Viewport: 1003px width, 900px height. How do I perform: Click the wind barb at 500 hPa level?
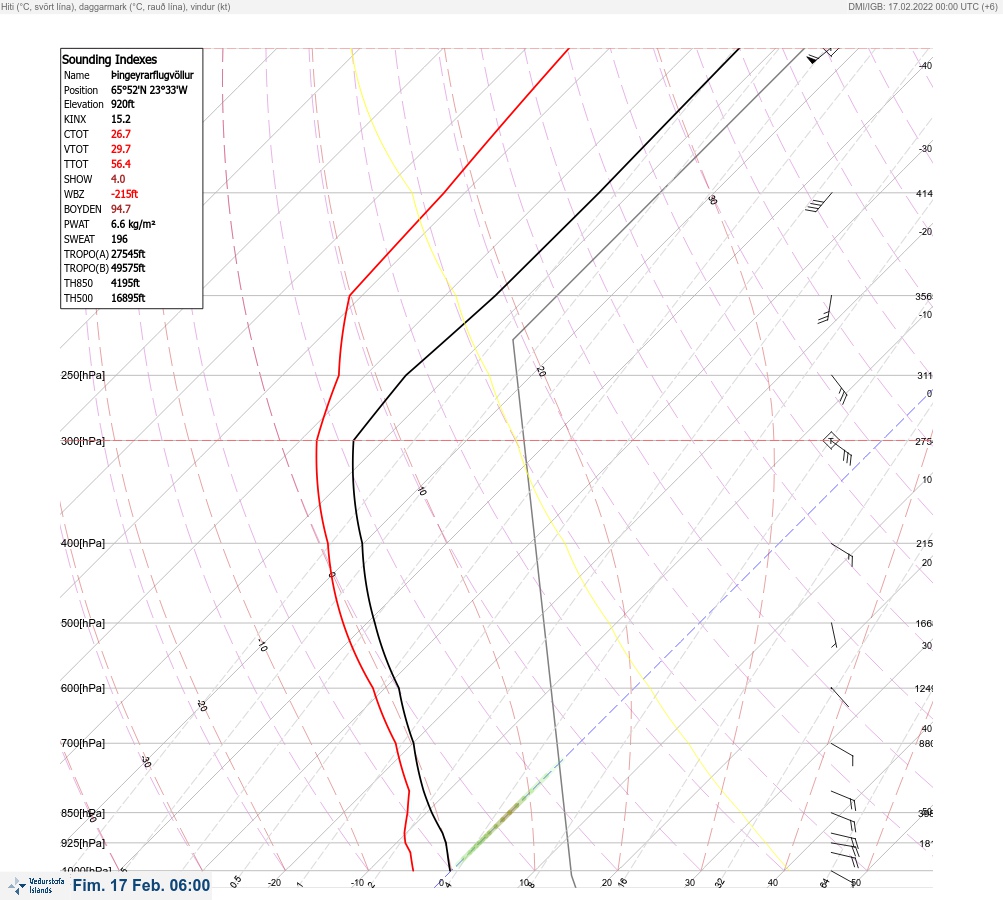coord(833,635)
